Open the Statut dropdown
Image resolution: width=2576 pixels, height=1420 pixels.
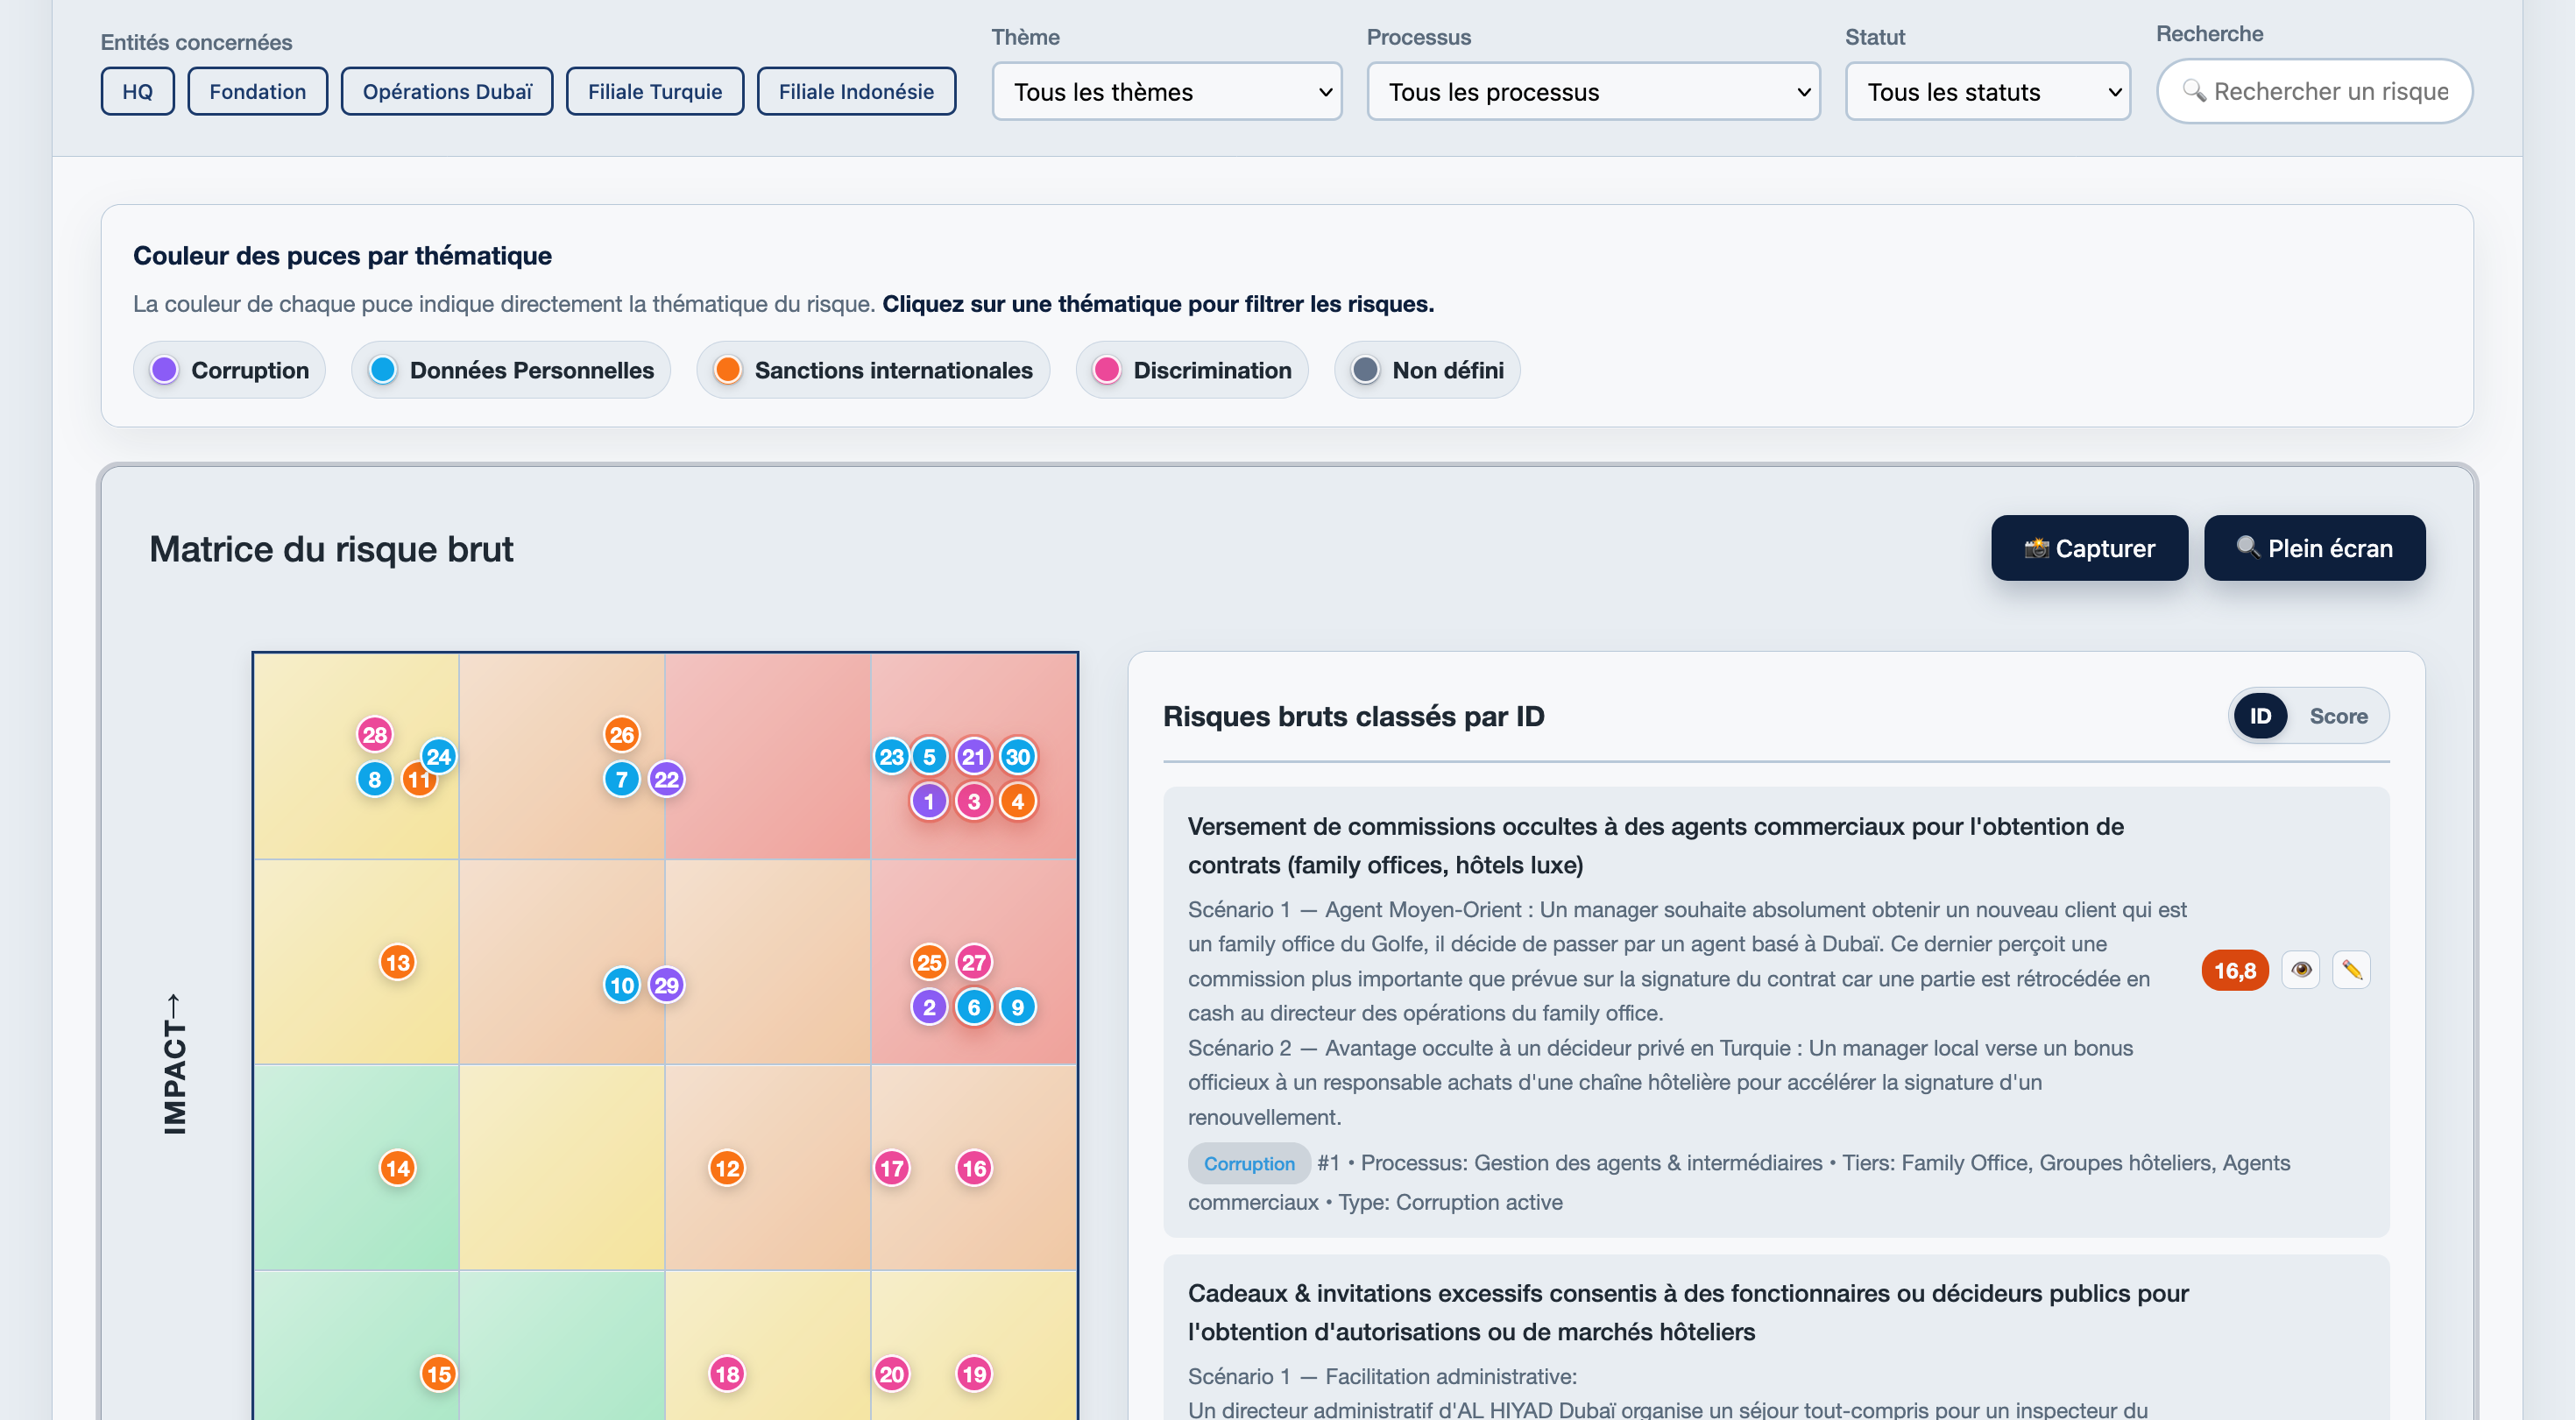pyautogui.click(x=1988, y=92)
